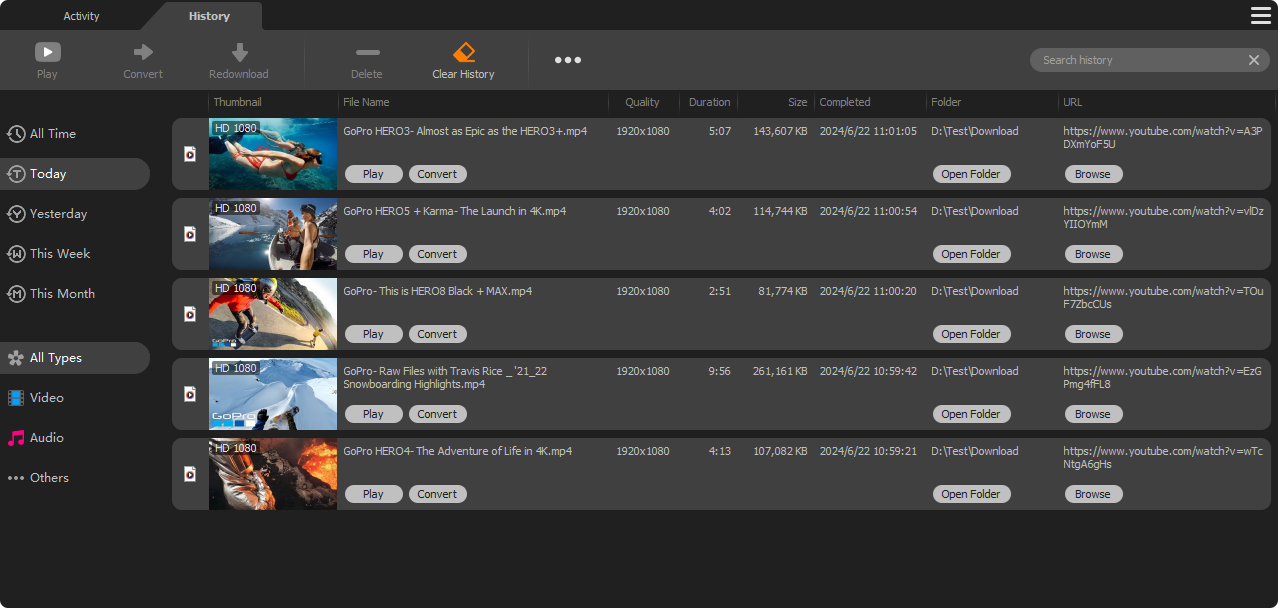The width and height of the screenshot is (1278, 608).
Task: Filter by Others type
Action: 75,478
